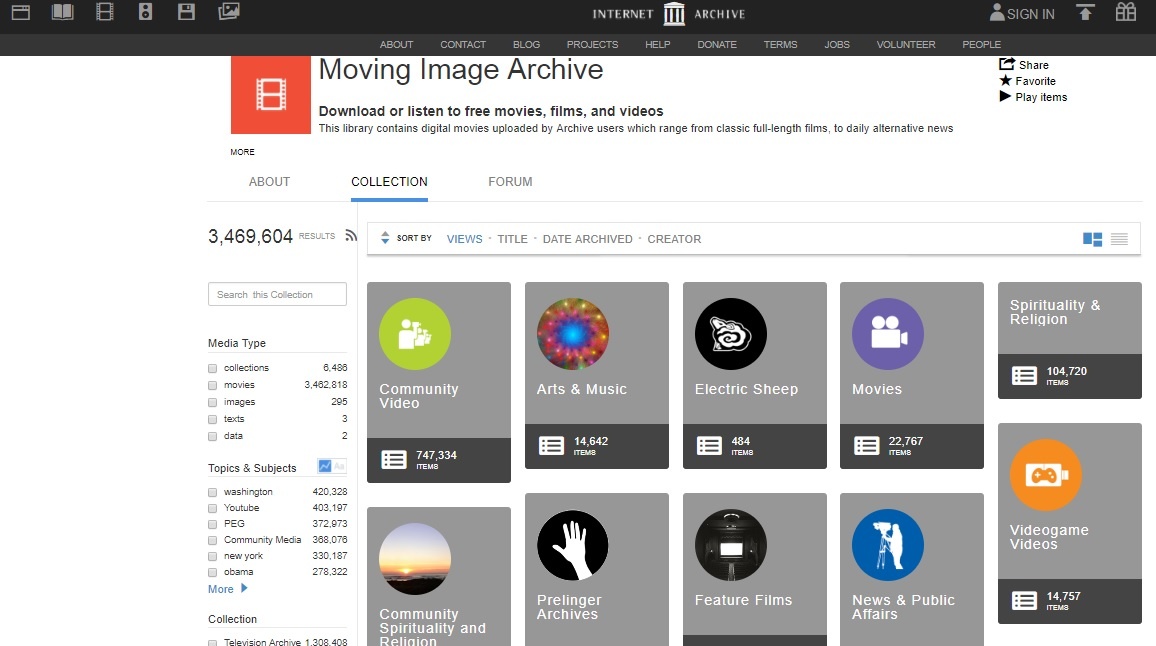The image size is (1156, 646).
Task: Check the Youtube topic box
Action: (212, 508)
